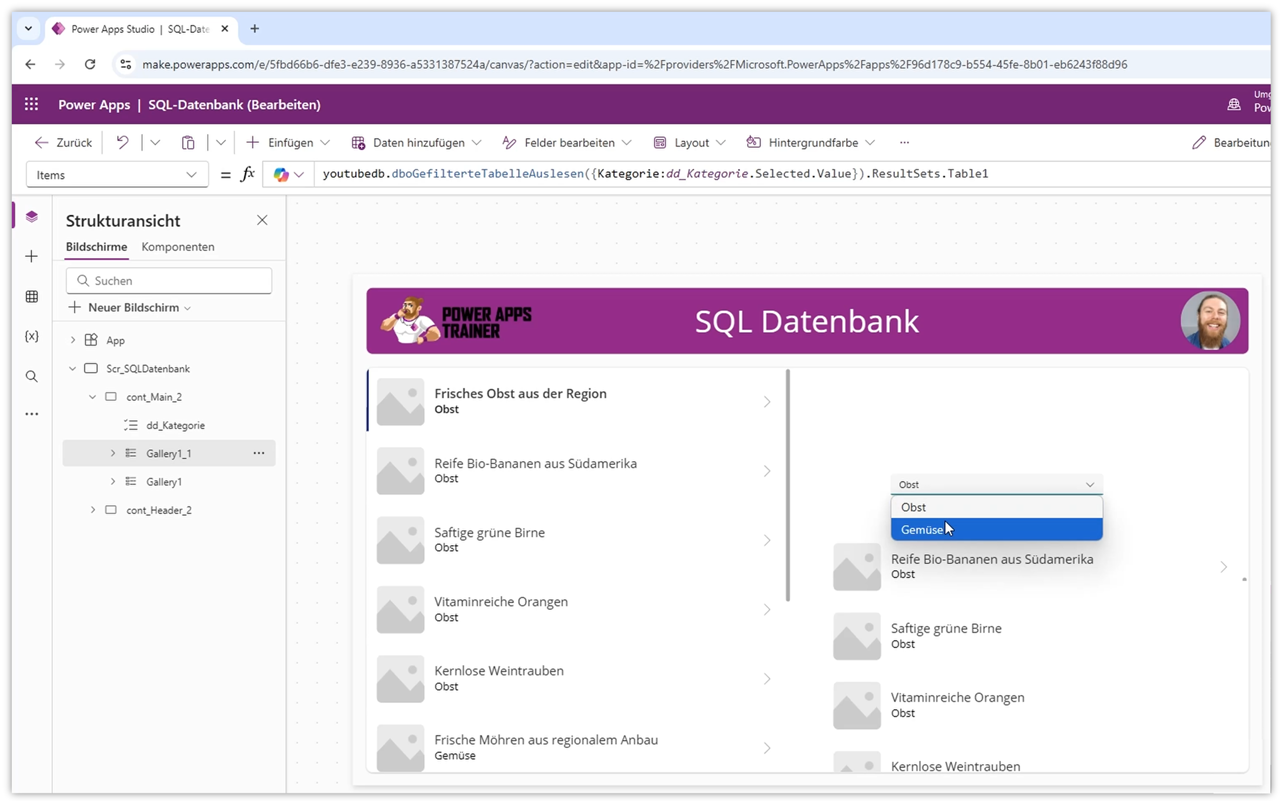
Task: Open the Einfügen dropdown menu
Action: click(x=288, y=142)
